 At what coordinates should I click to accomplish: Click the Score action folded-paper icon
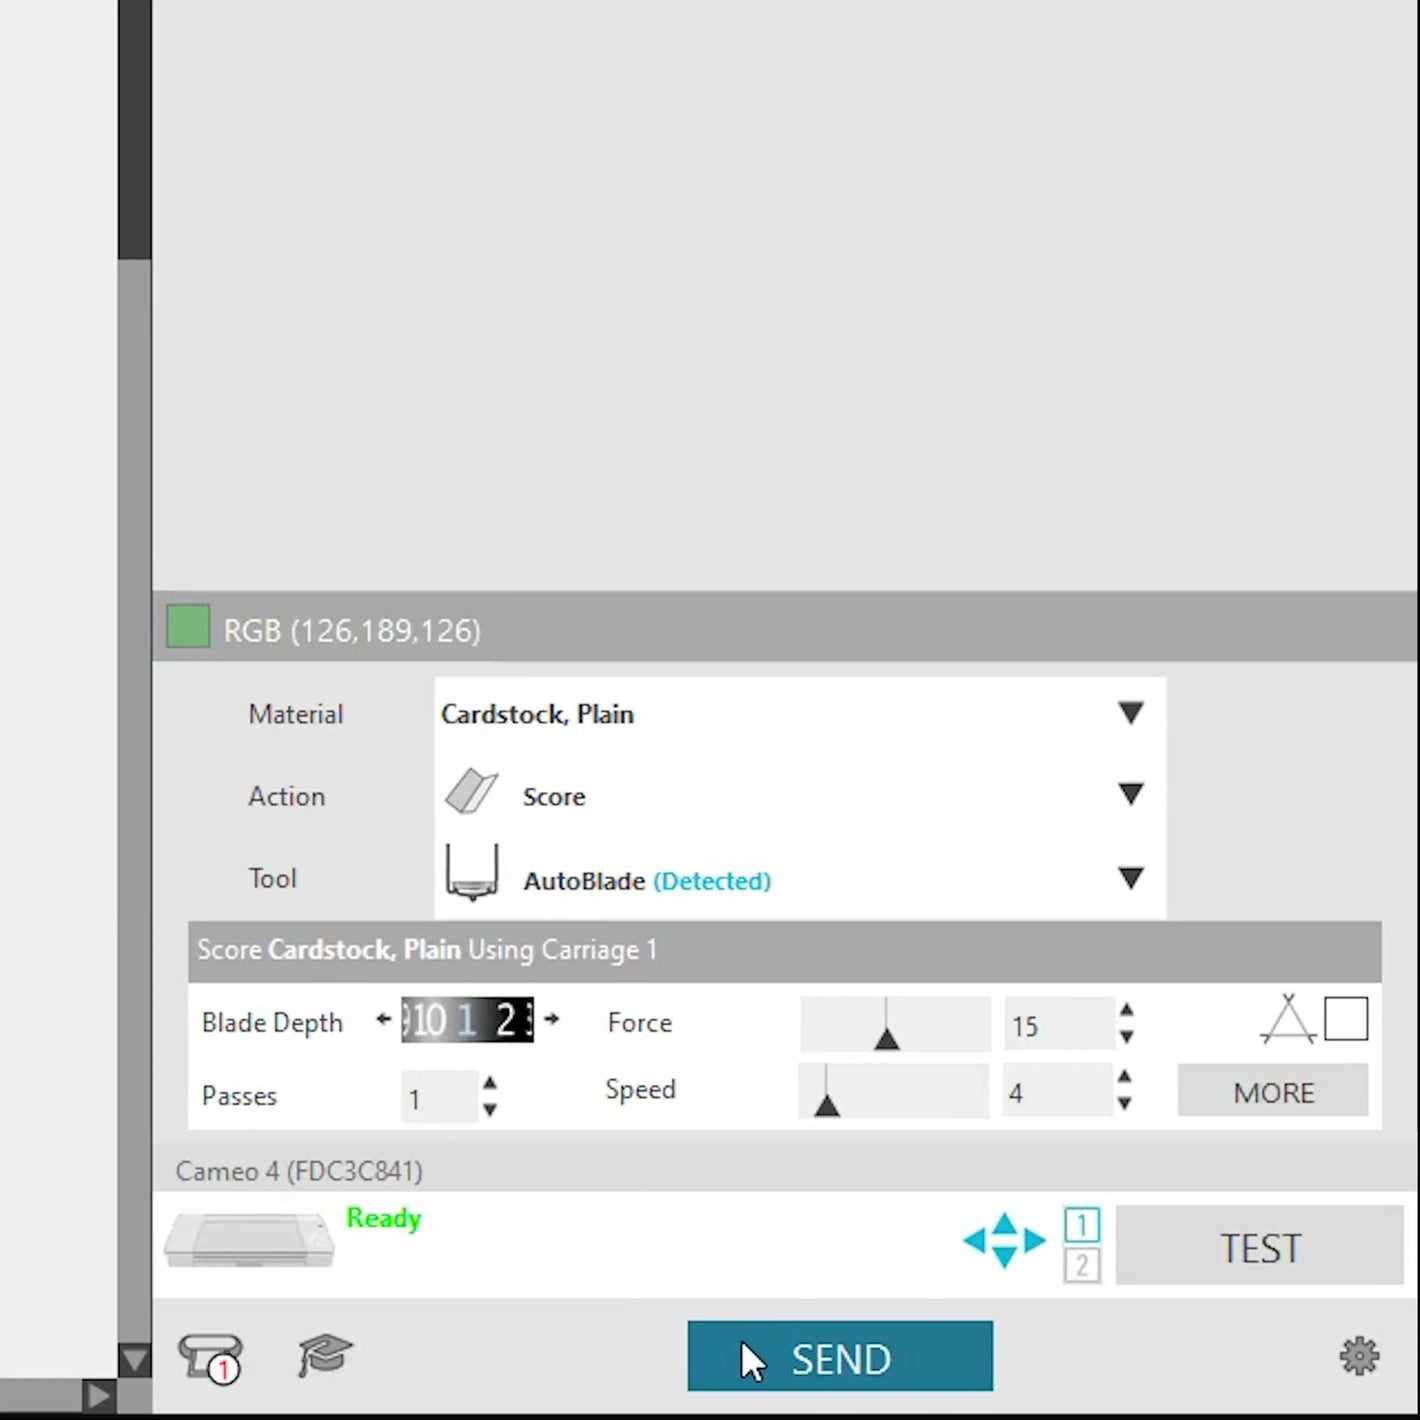click(471, 792)
